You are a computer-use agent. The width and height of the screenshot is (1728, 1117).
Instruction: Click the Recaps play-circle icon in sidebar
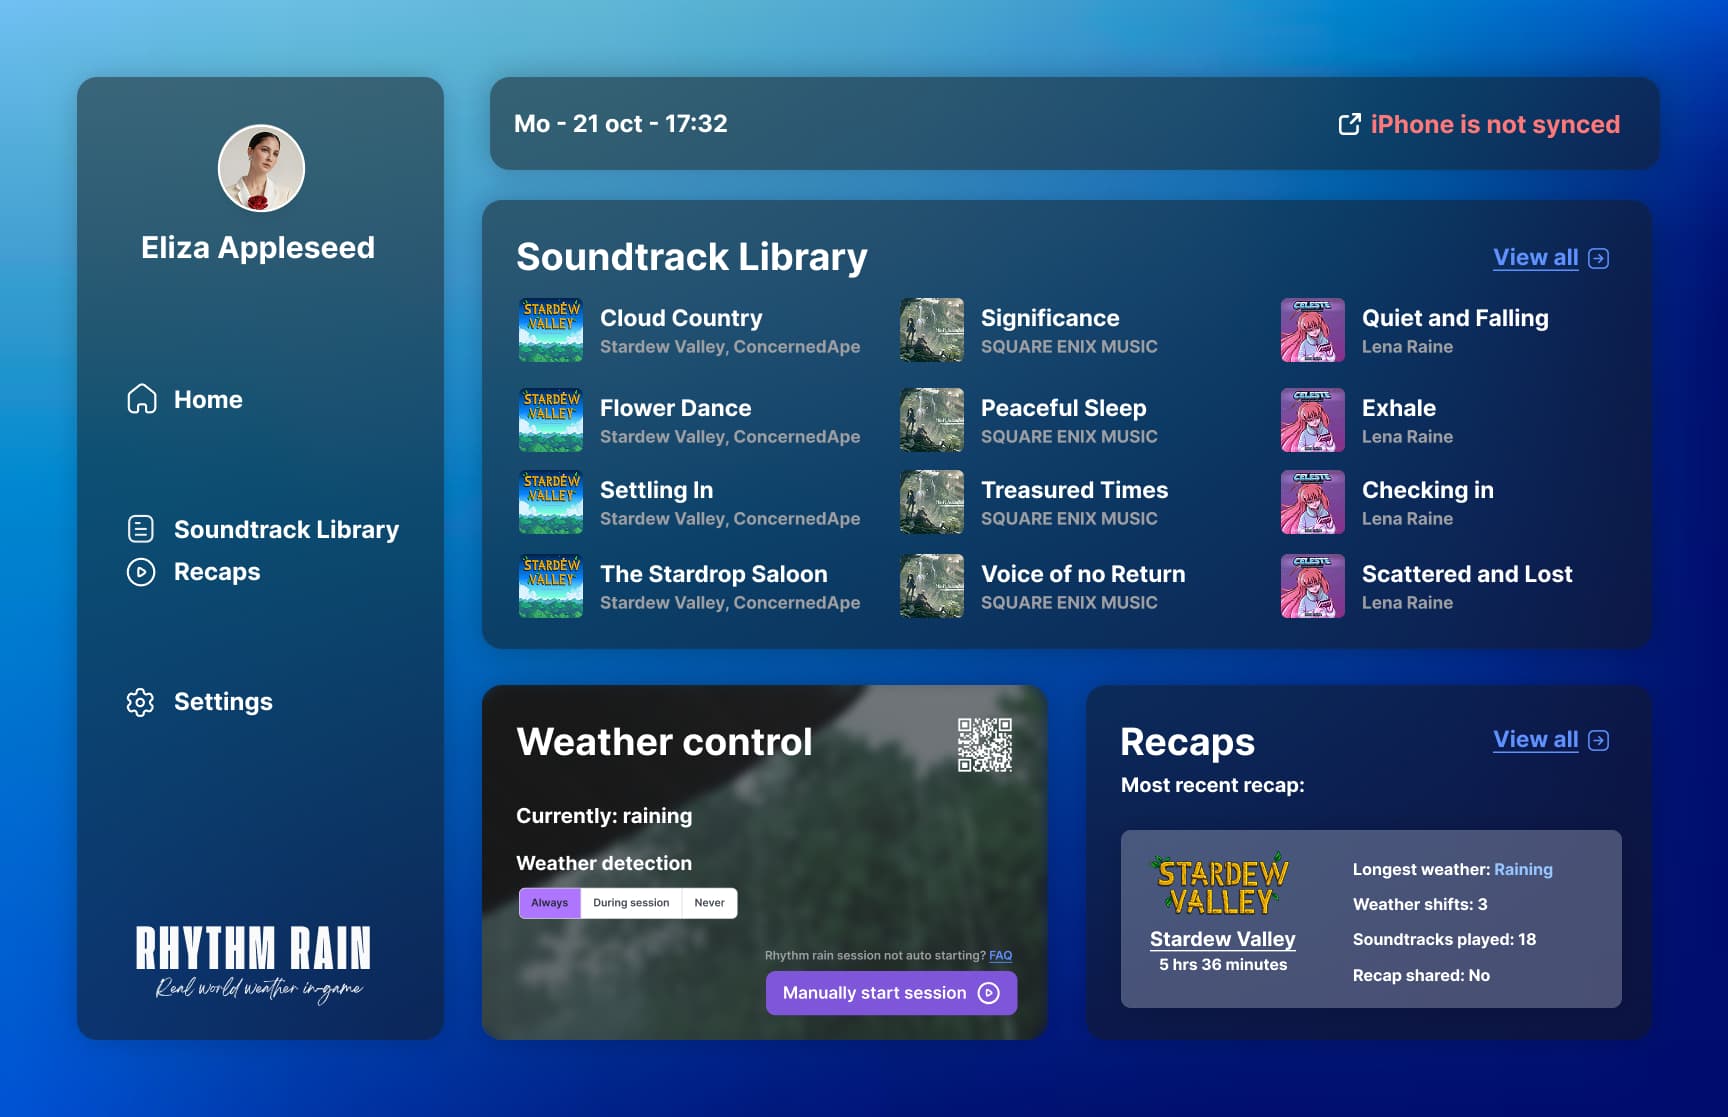click(x=141, y=572)
